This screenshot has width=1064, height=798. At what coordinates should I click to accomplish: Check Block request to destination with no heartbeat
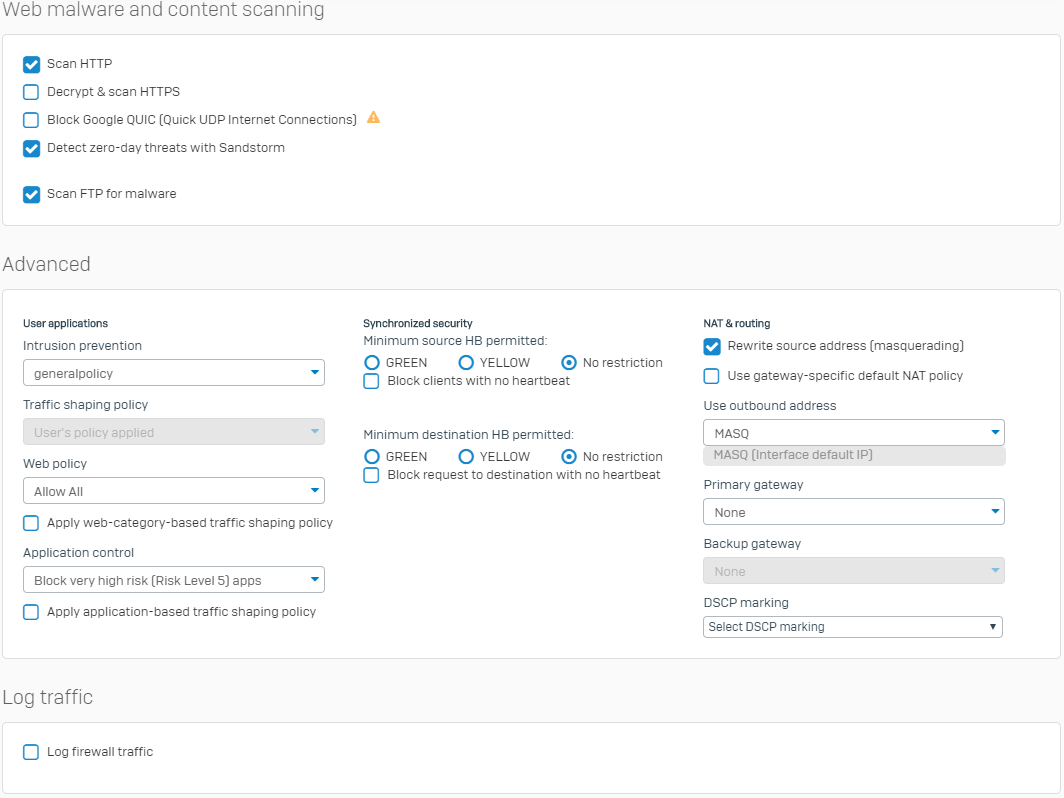point(371,475)
